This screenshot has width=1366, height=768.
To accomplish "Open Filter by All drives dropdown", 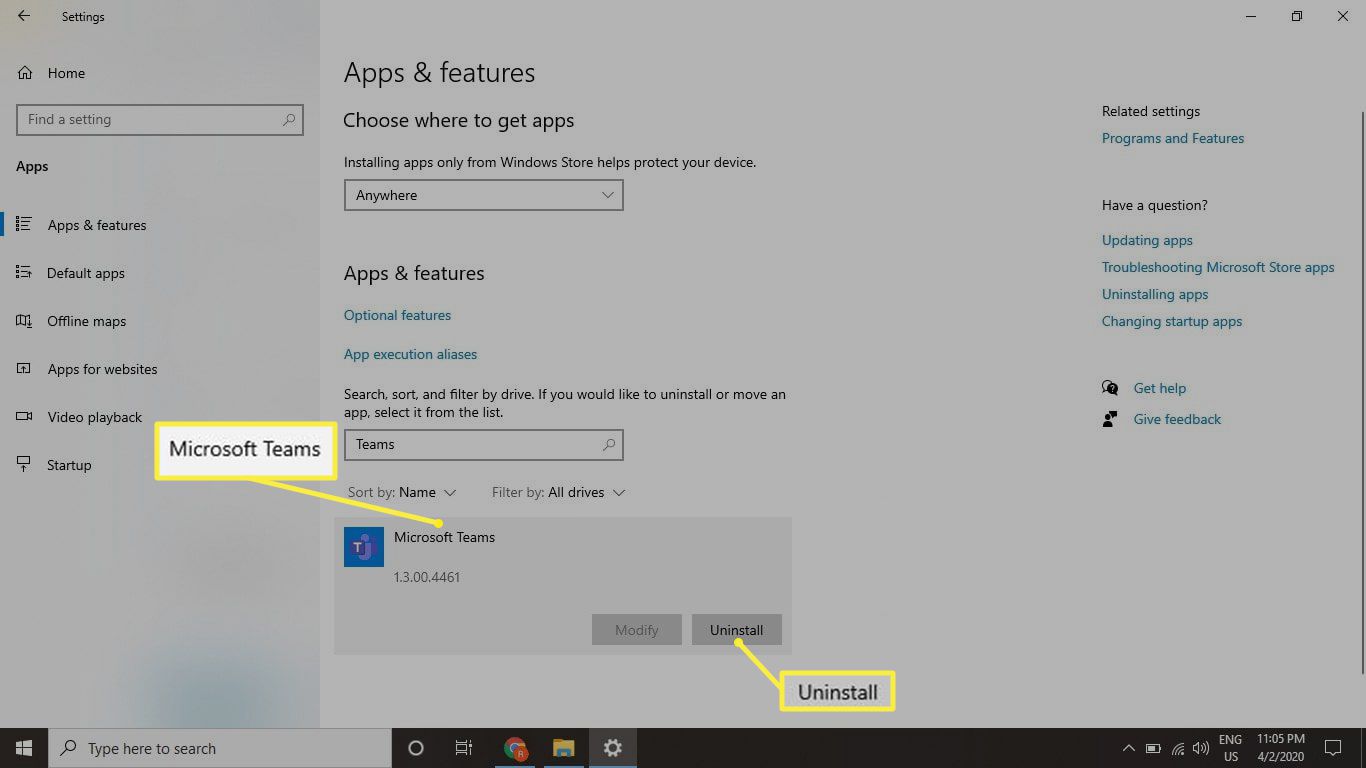I will [x=558, y=492].
